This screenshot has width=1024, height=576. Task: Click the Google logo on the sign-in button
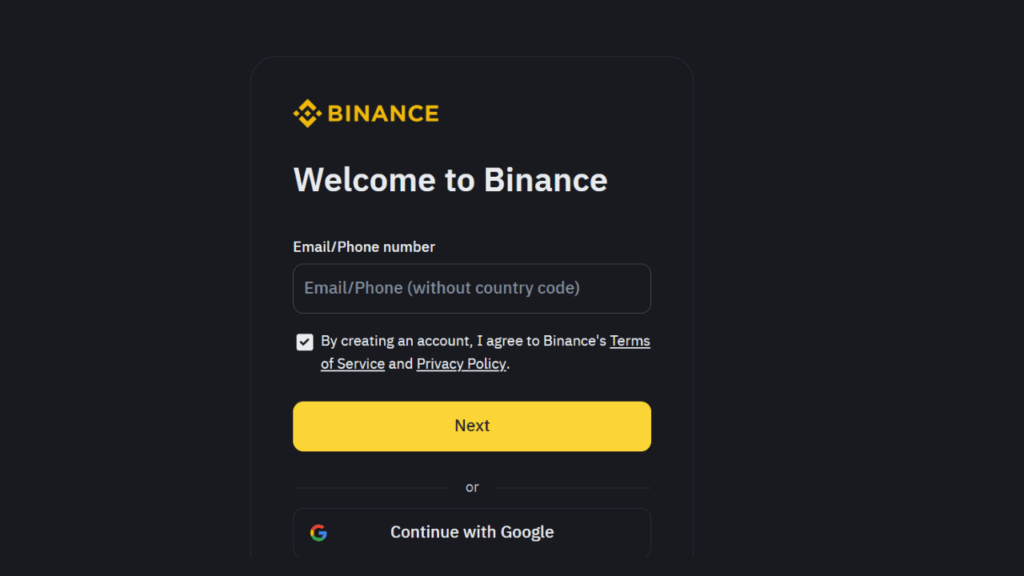pos(318,532)
